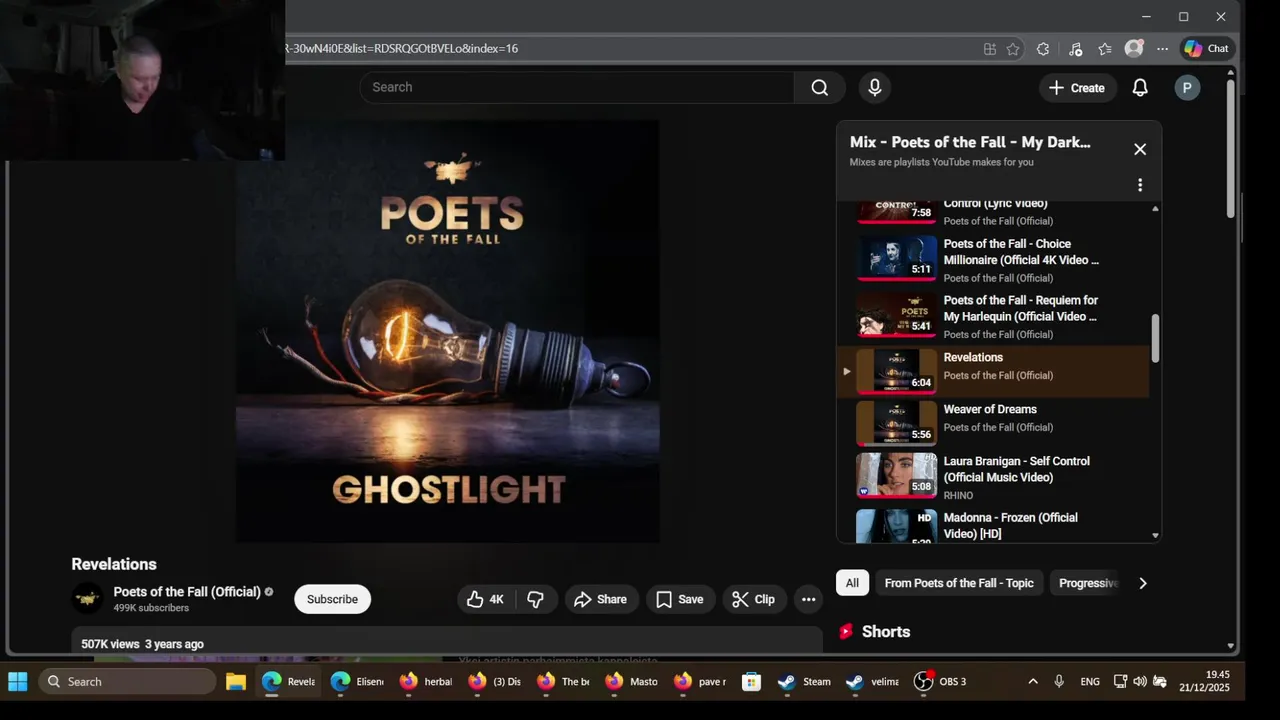Screen dimensions: 1280x720
Task: Click the playlist panel scrollbar thumb
Action: click(x=1155, y=338)
